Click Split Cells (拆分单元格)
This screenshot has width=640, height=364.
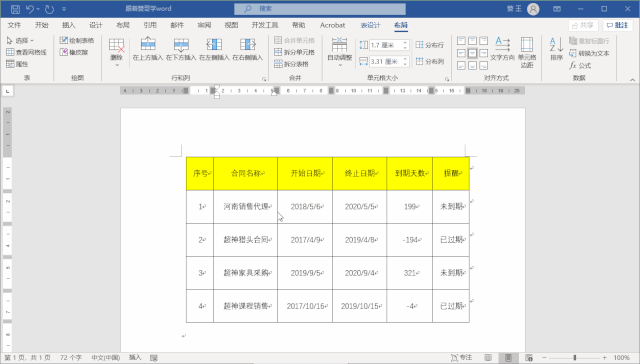tap(294, 52)
